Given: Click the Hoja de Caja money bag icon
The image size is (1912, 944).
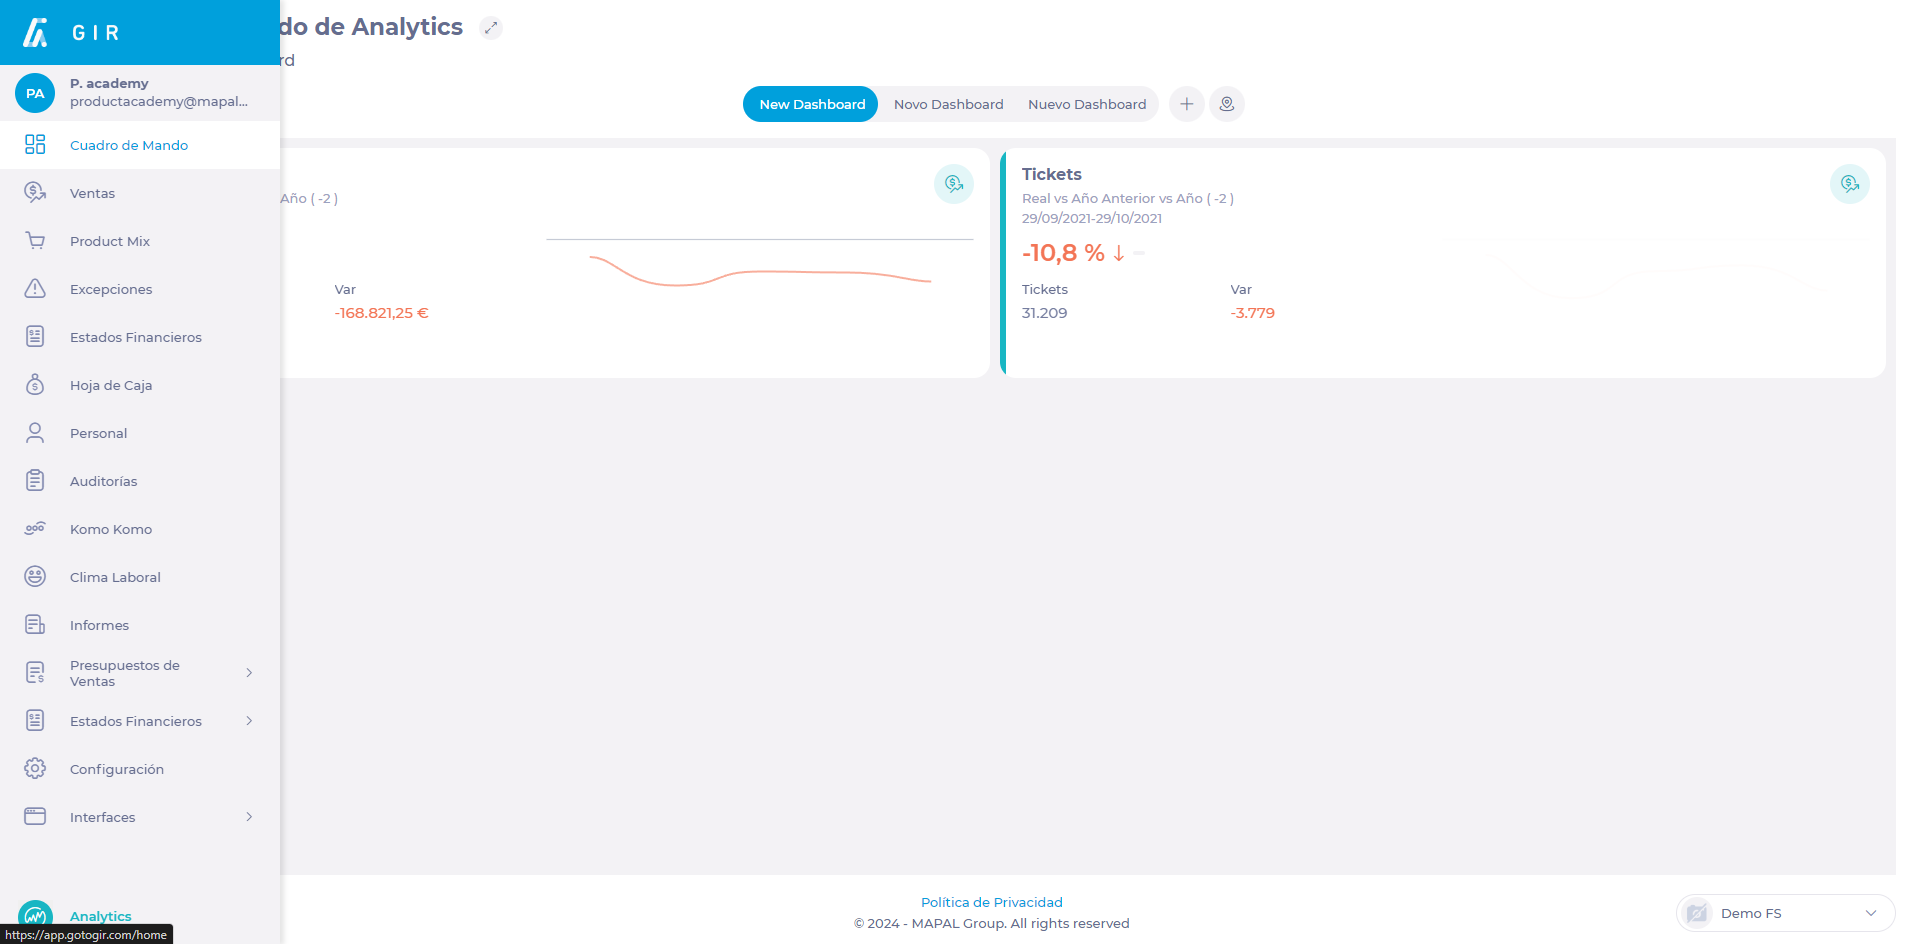Looking at the screenshot, I should [x=35, y=385].
